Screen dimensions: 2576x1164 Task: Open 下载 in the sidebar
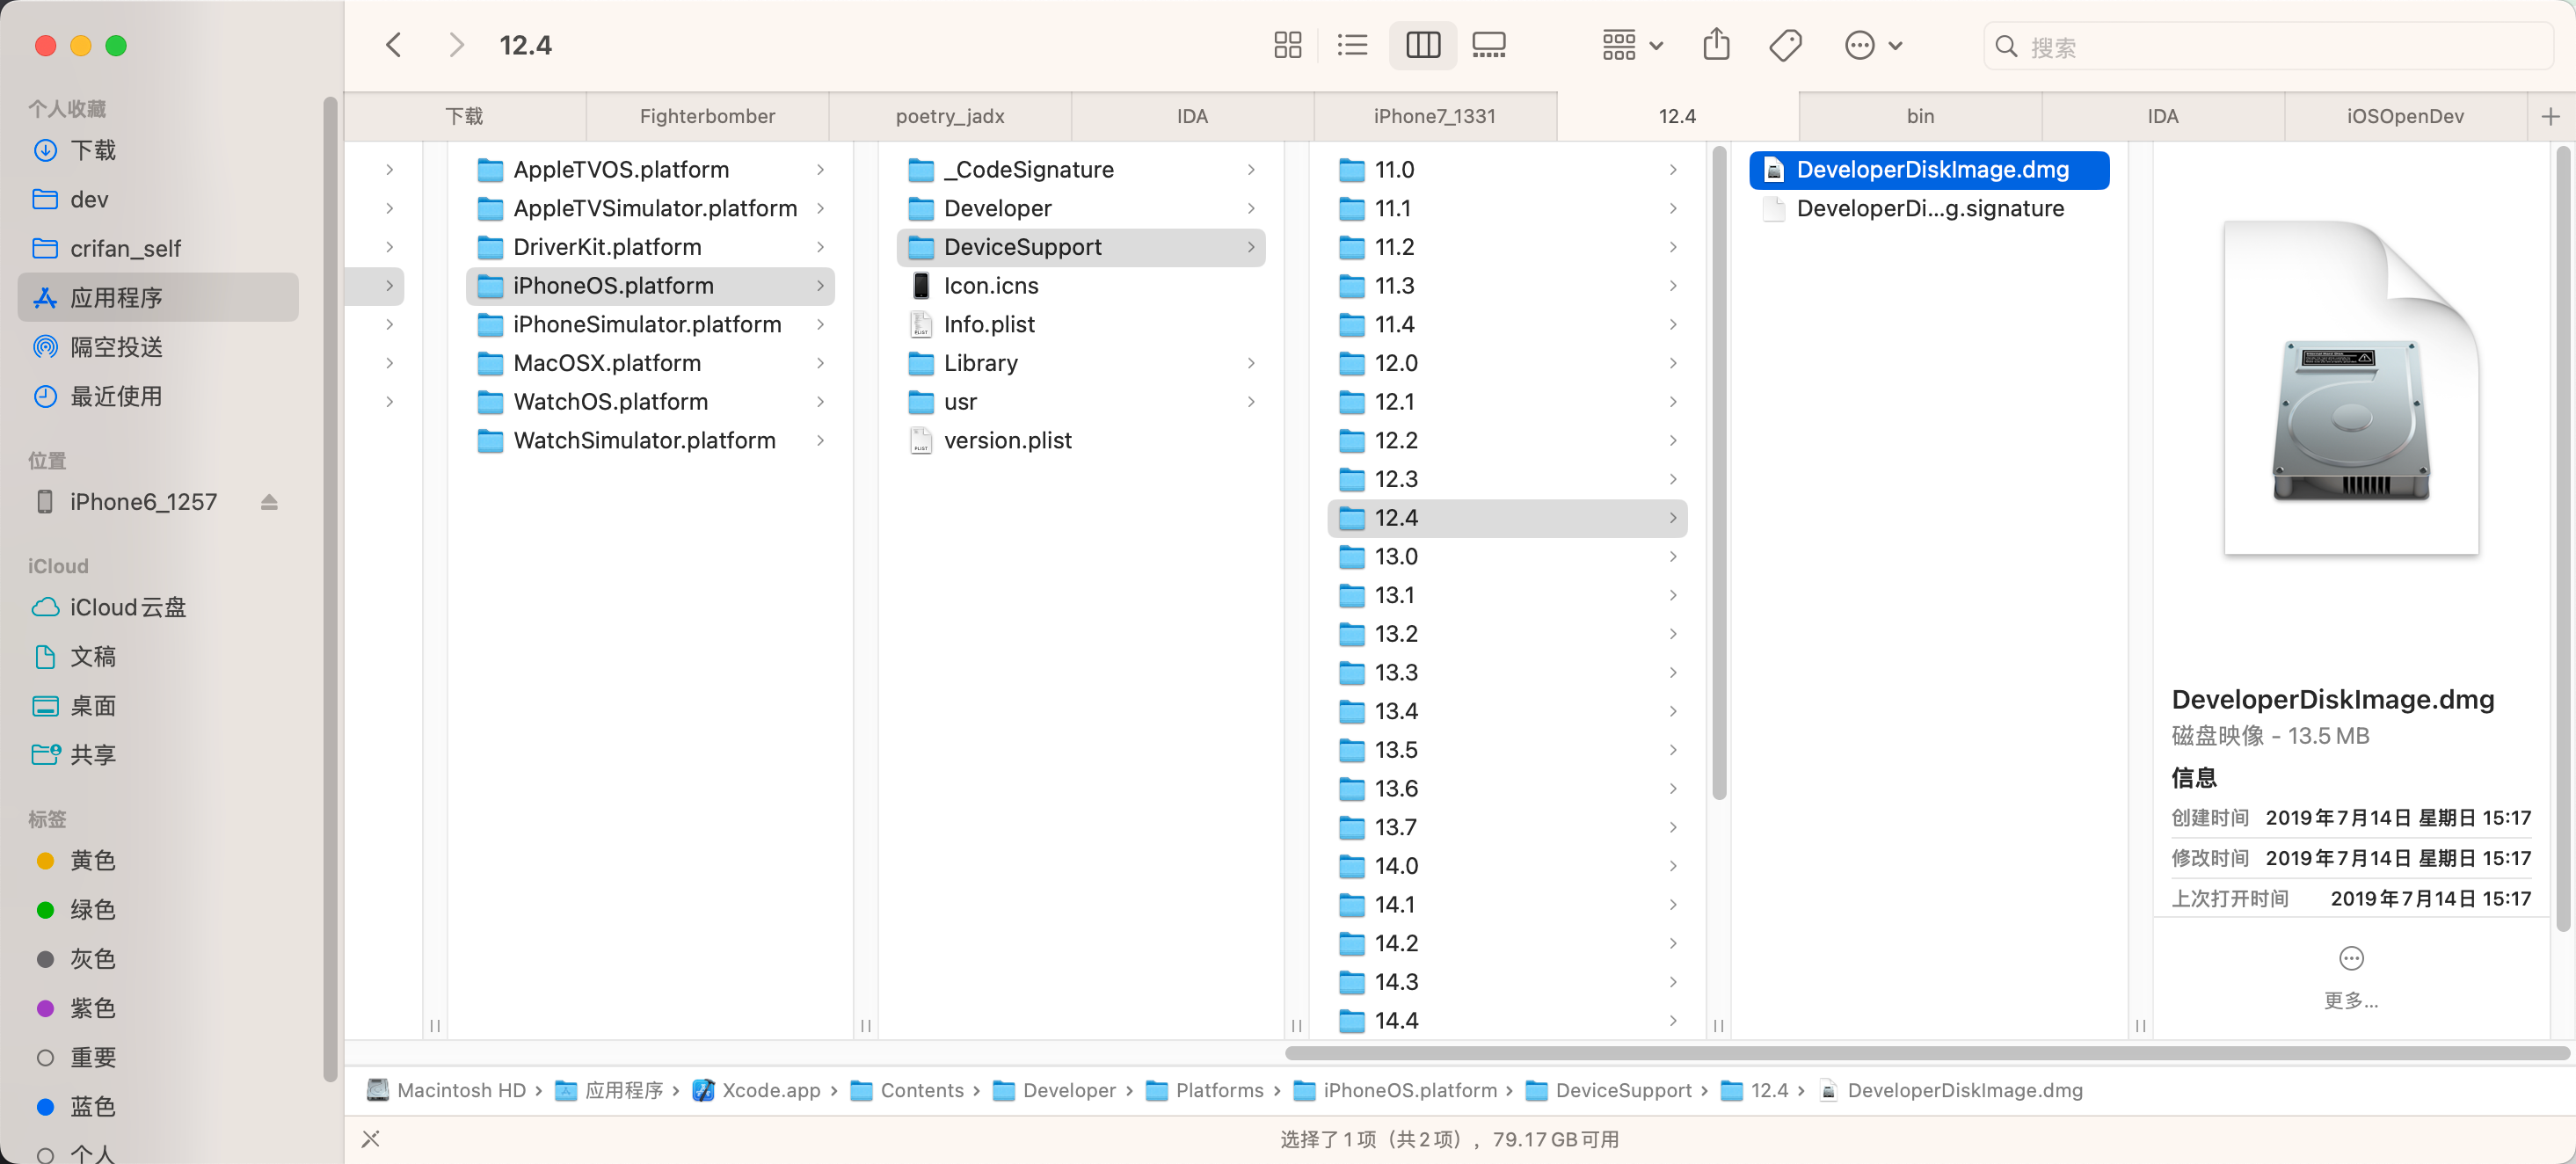158,150
